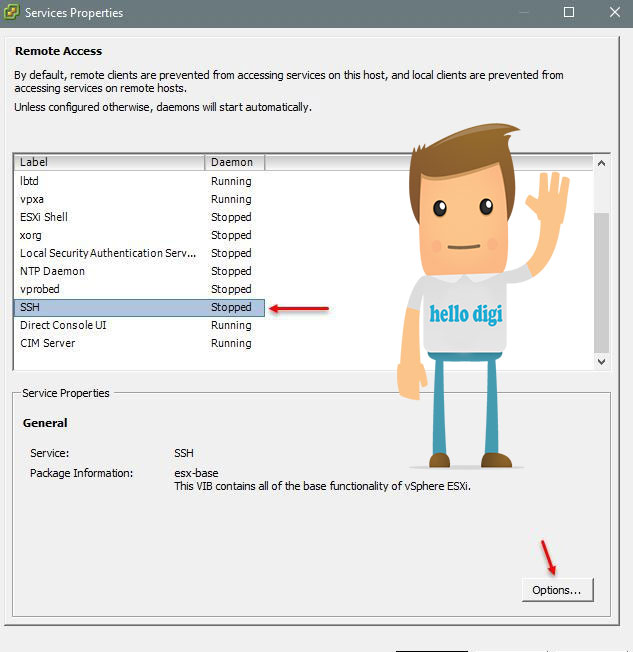The height and width of the screenshot is (652, 633).
Task: Select the vpxa service row
Action: click(x=139, y=199)
